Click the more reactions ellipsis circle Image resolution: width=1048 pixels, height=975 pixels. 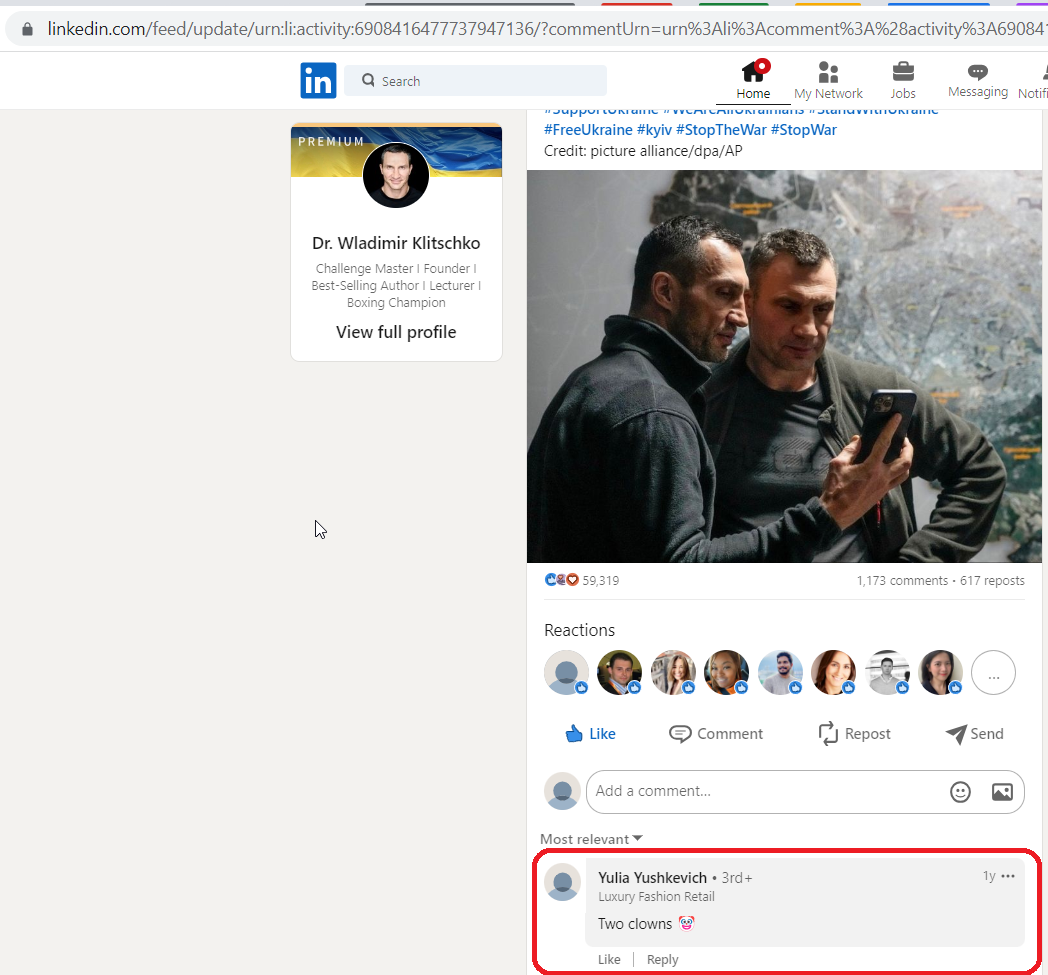tap(993, 673)
